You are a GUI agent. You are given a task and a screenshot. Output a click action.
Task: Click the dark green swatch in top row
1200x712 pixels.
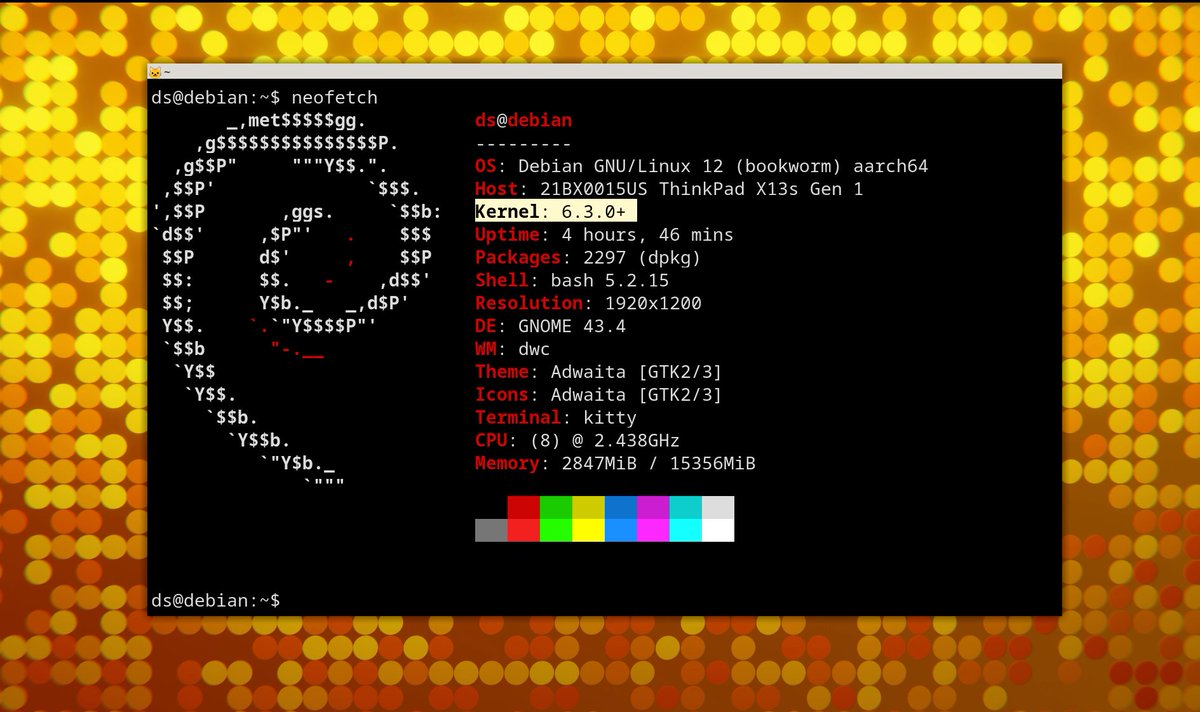(556, 507)
